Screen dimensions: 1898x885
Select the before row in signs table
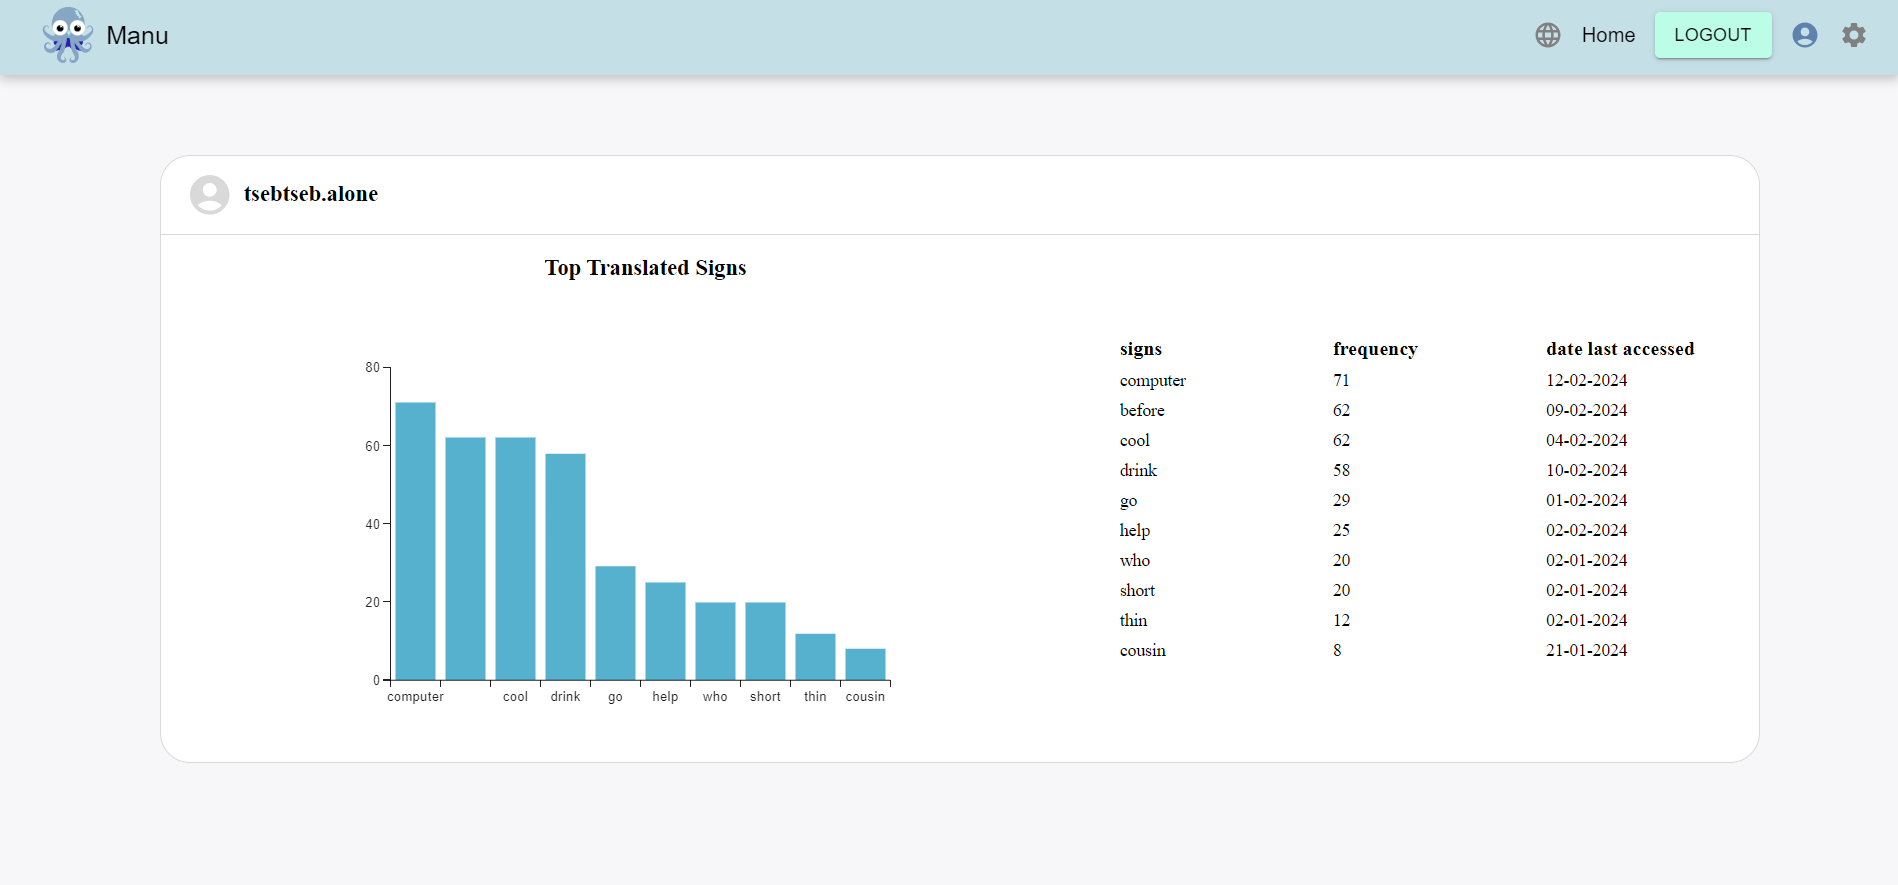pyautogui.click(x=1142, y=410)
